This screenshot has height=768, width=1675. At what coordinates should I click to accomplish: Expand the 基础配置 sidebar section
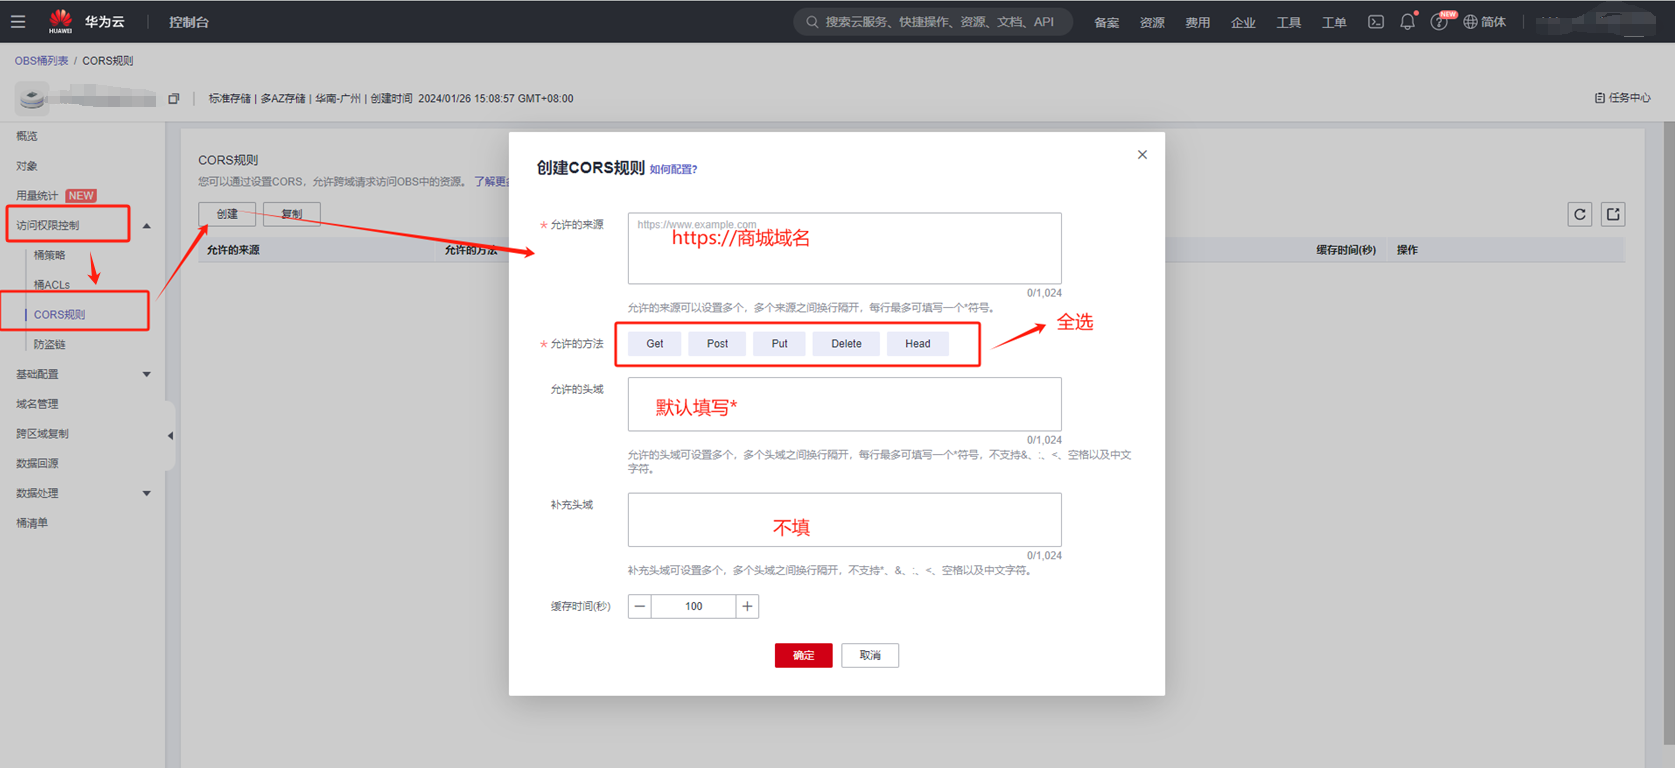tap(147, 374)
